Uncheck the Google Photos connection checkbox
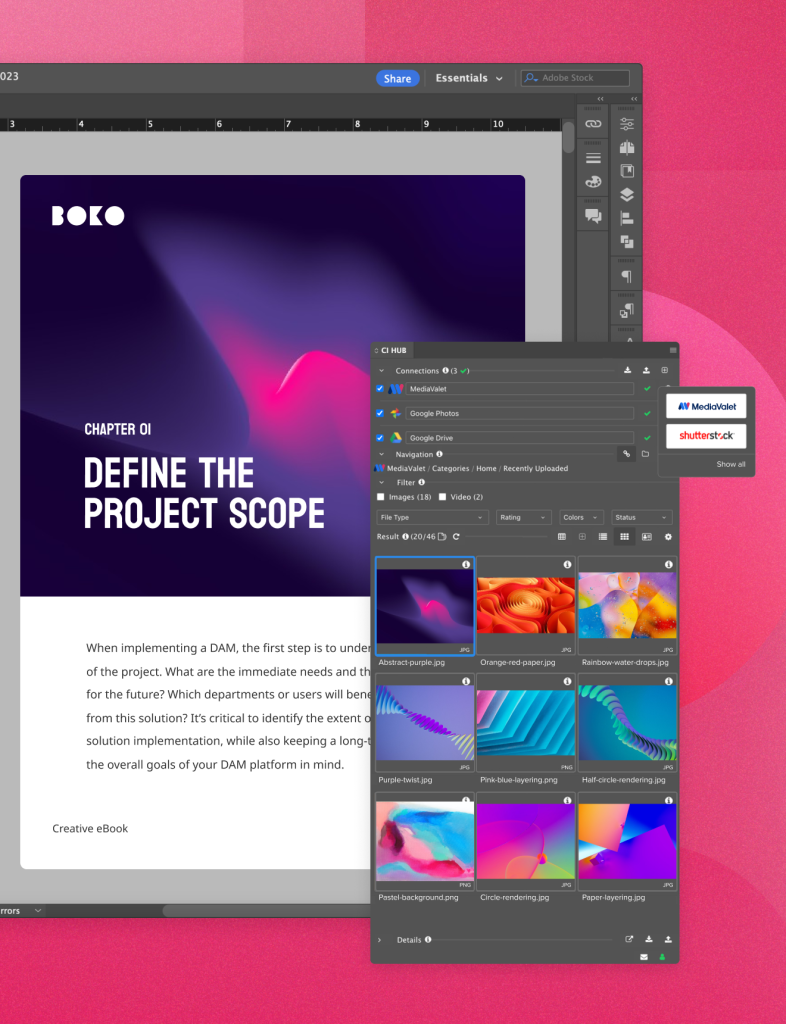This screenshot has height=1024, width=786. (x=380, y=413)
